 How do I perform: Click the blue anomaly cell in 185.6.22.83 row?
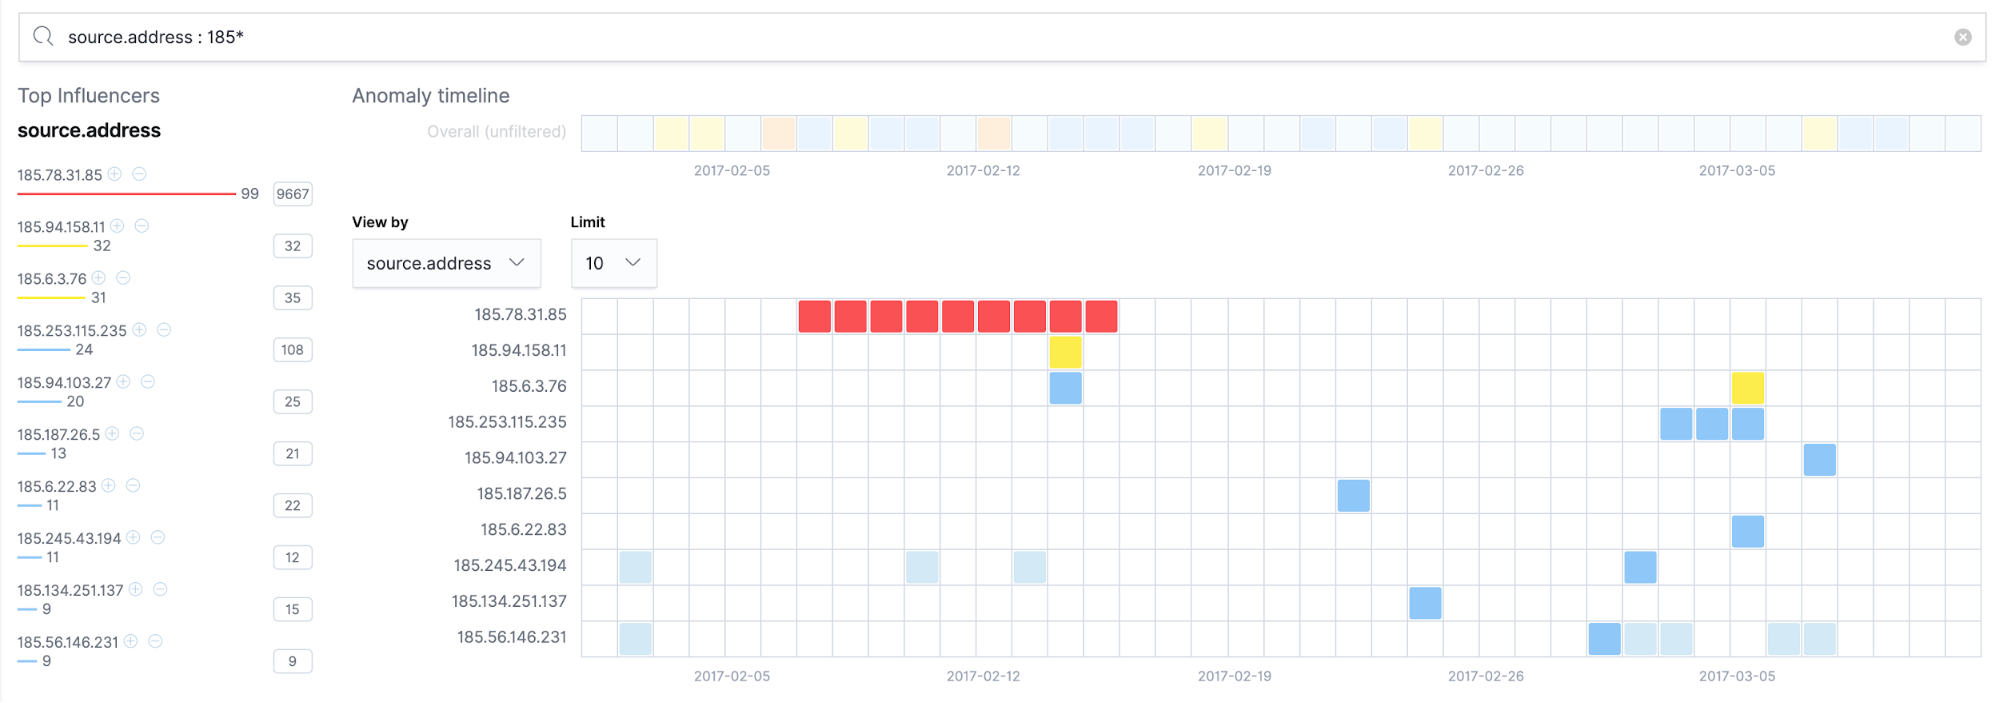tap(1748, 532)
